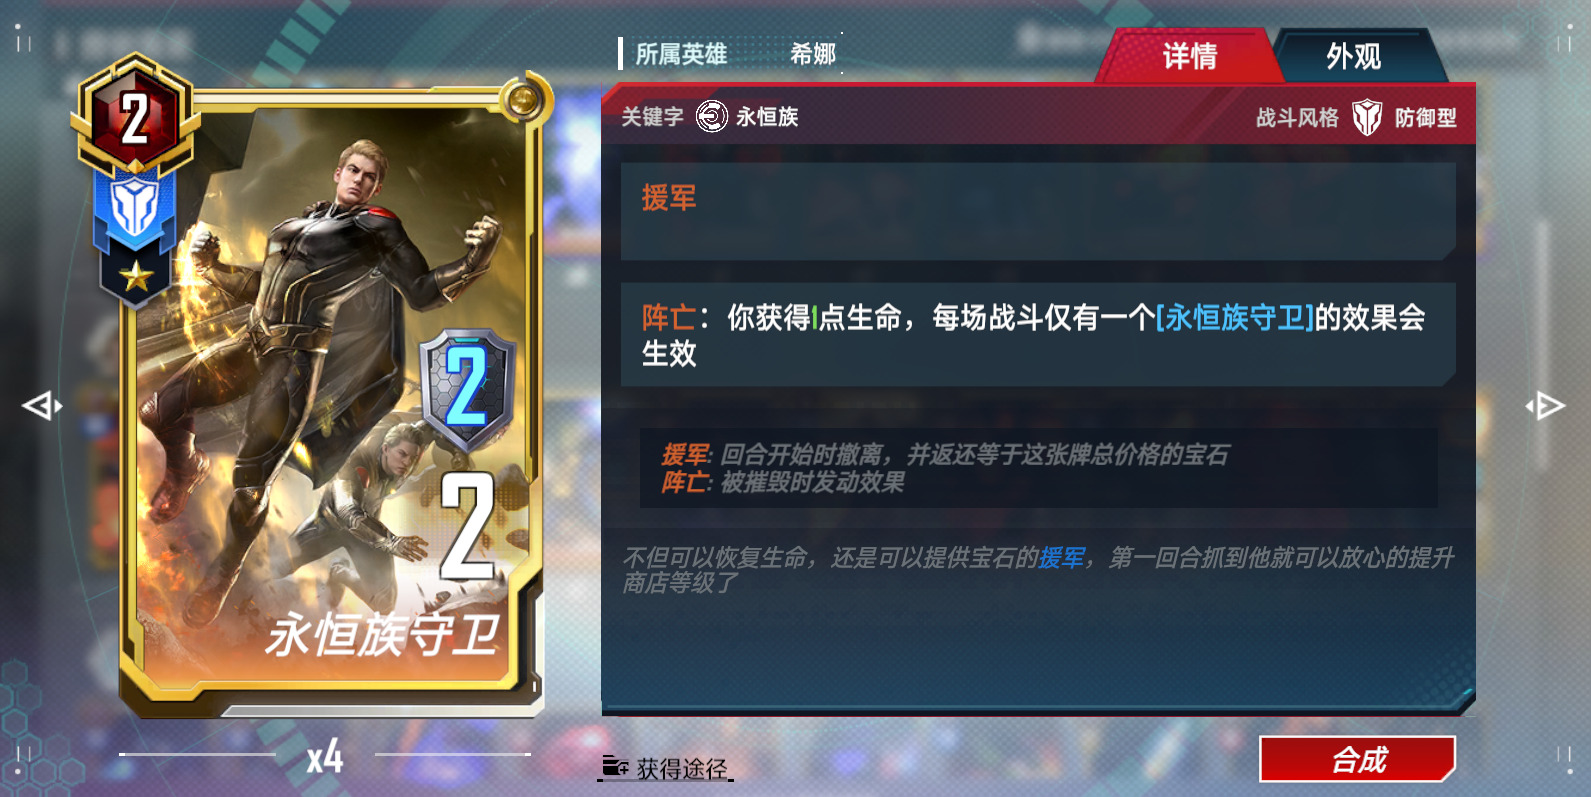Image resolution: width=1591 pixels, height=797 pixels.
Task: Tap the blue 援军 link in flavor text
Action: click(1061, 558)
